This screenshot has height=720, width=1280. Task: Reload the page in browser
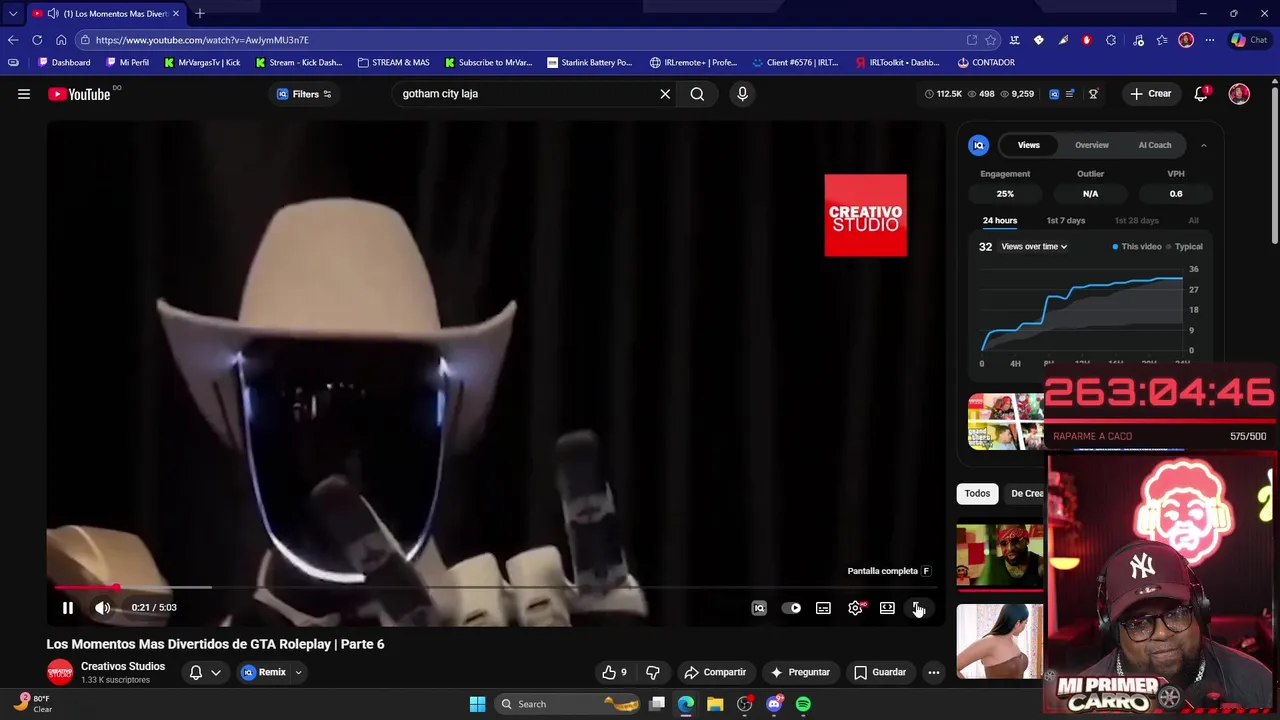click(37, 40)
